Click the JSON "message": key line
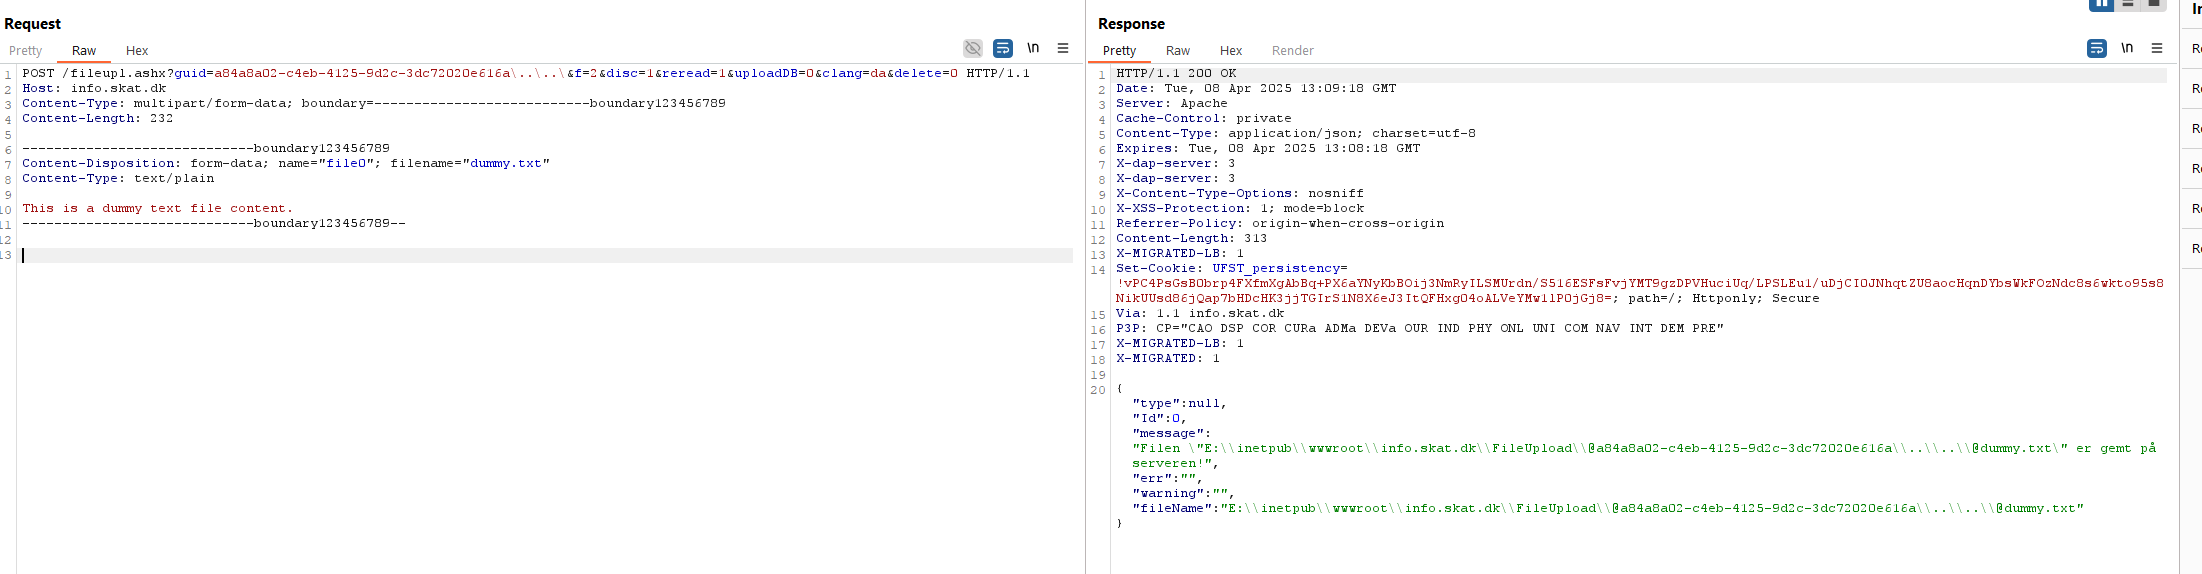The height and width of the screenshot is (574, 2202). click(x=1172, y=433)
